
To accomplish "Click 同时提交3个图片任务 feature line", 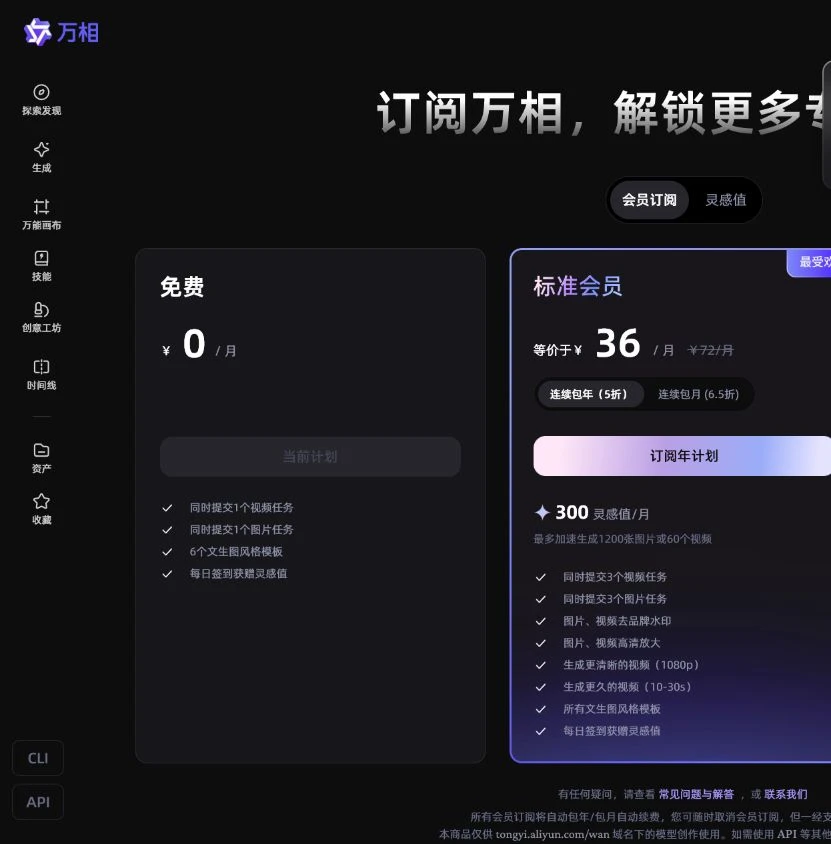I will [x=615, y=599].
